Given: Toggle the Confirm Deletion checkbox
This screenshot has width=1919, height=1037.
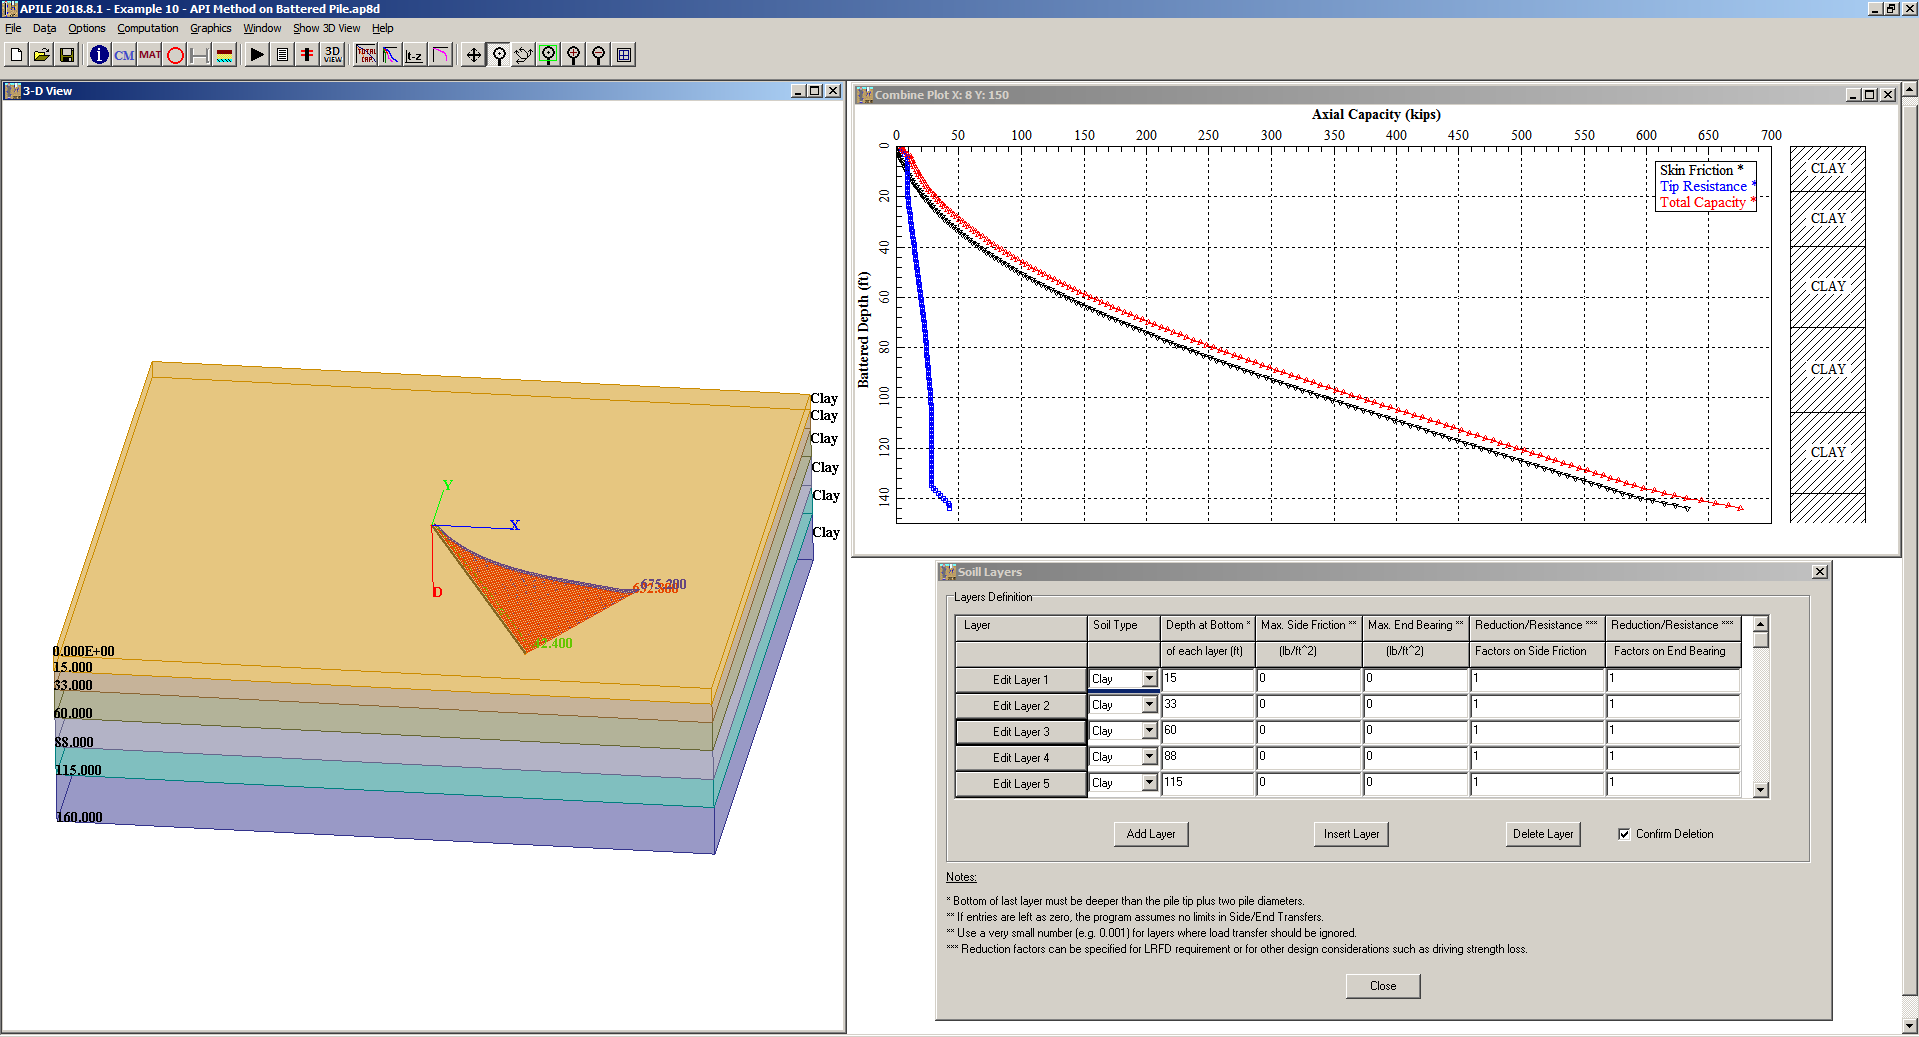Looking at the screenshot, I should 1624,834.
